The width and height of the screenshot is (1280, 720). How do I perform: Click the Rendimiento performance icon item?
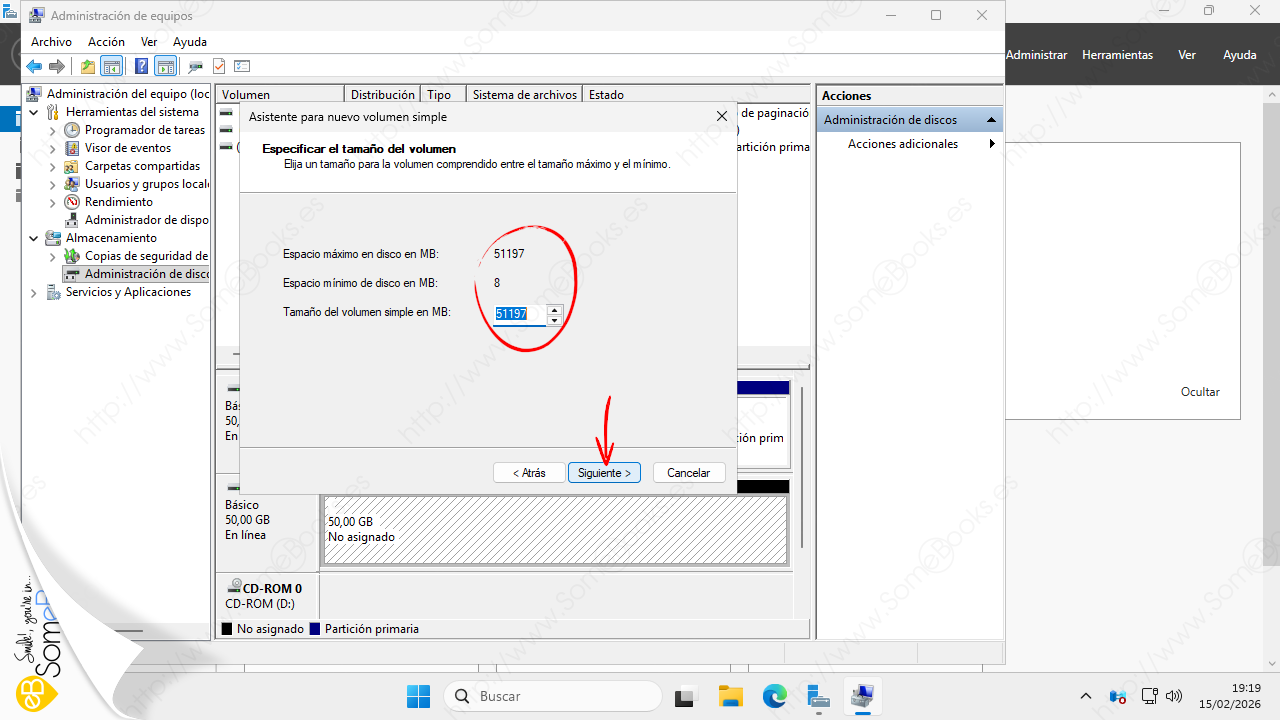click(118, 202)
